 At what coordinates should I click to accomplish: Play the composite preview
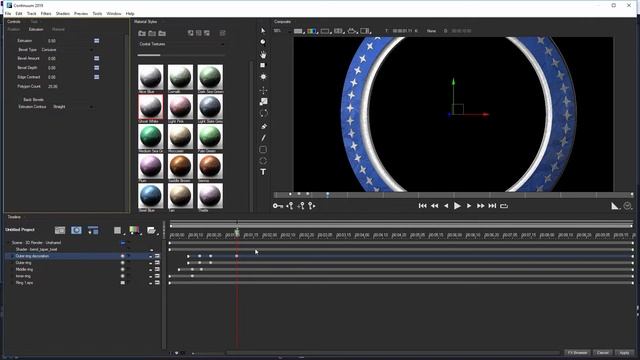click(457, 206)
